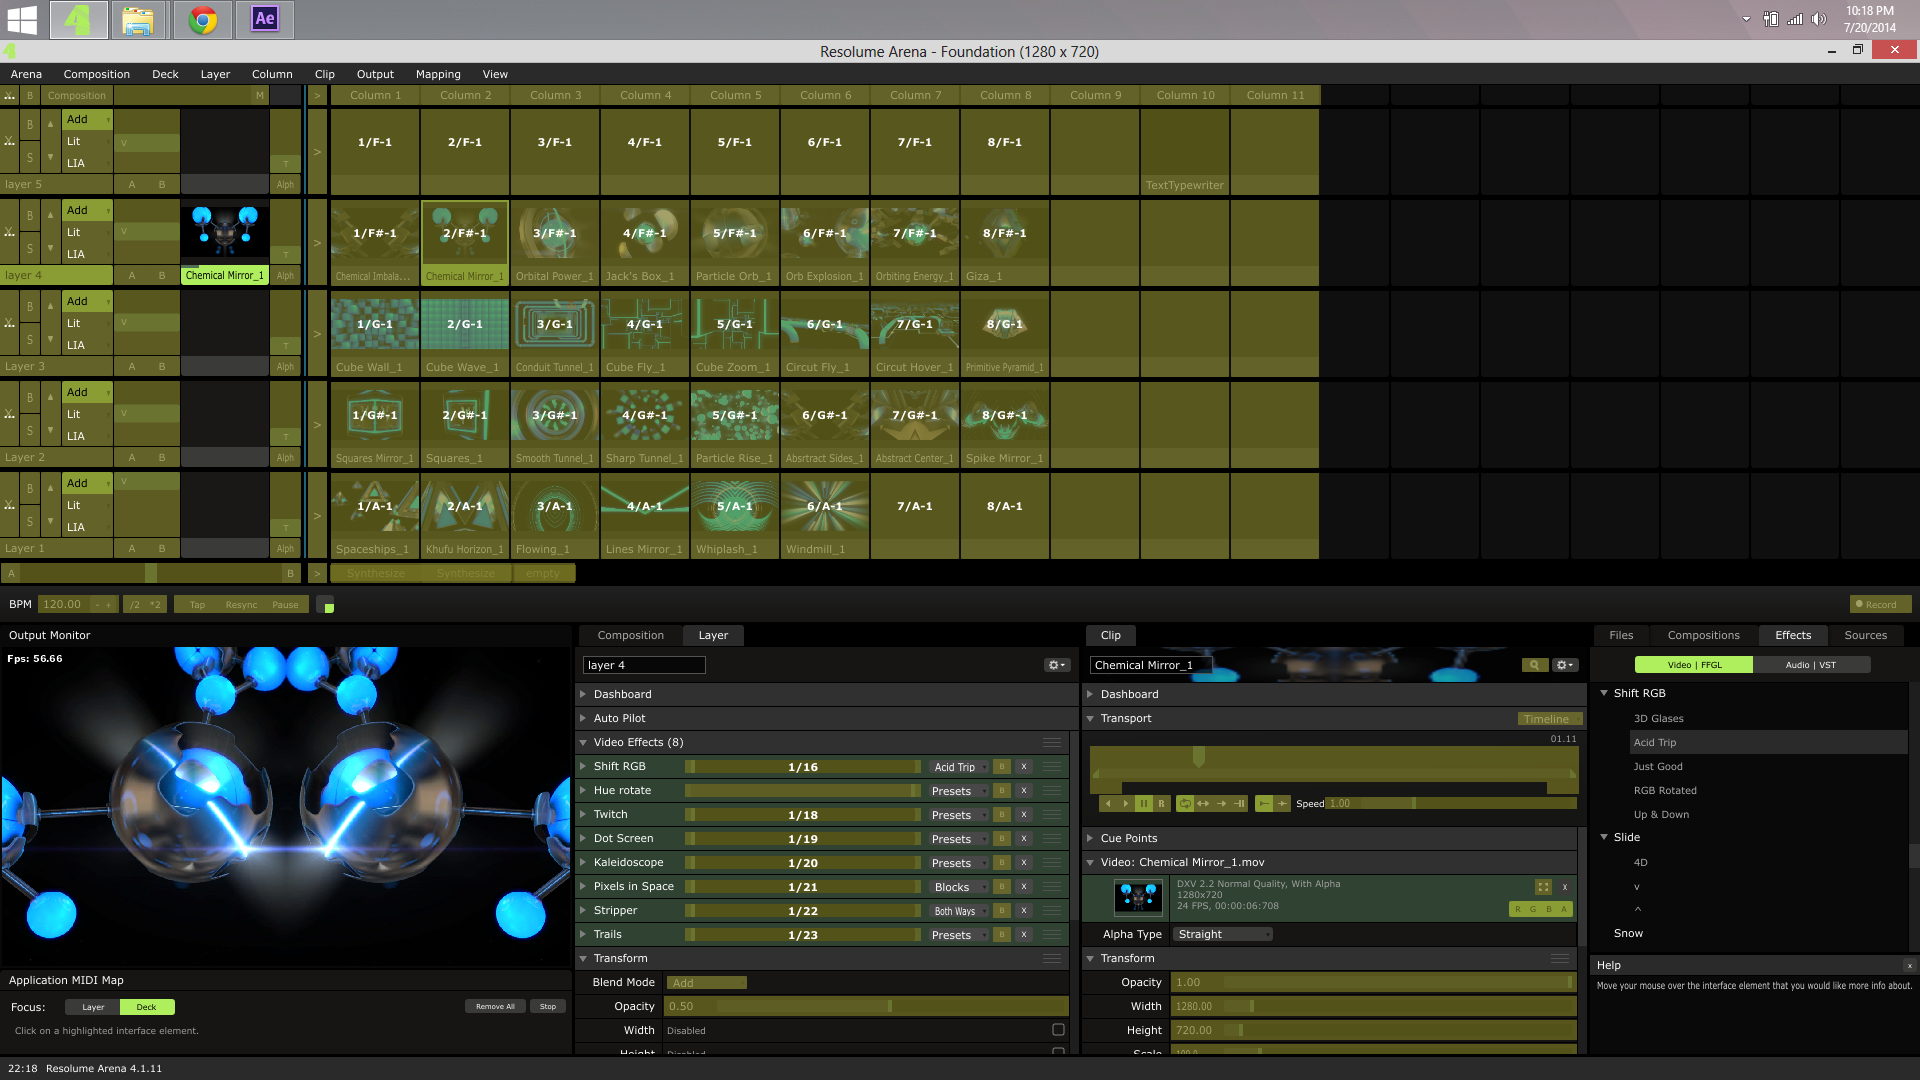Click the loop playback mode icon
Screen dimensions: 1920x1080
pyautogui.click(x=1185, y=803)
